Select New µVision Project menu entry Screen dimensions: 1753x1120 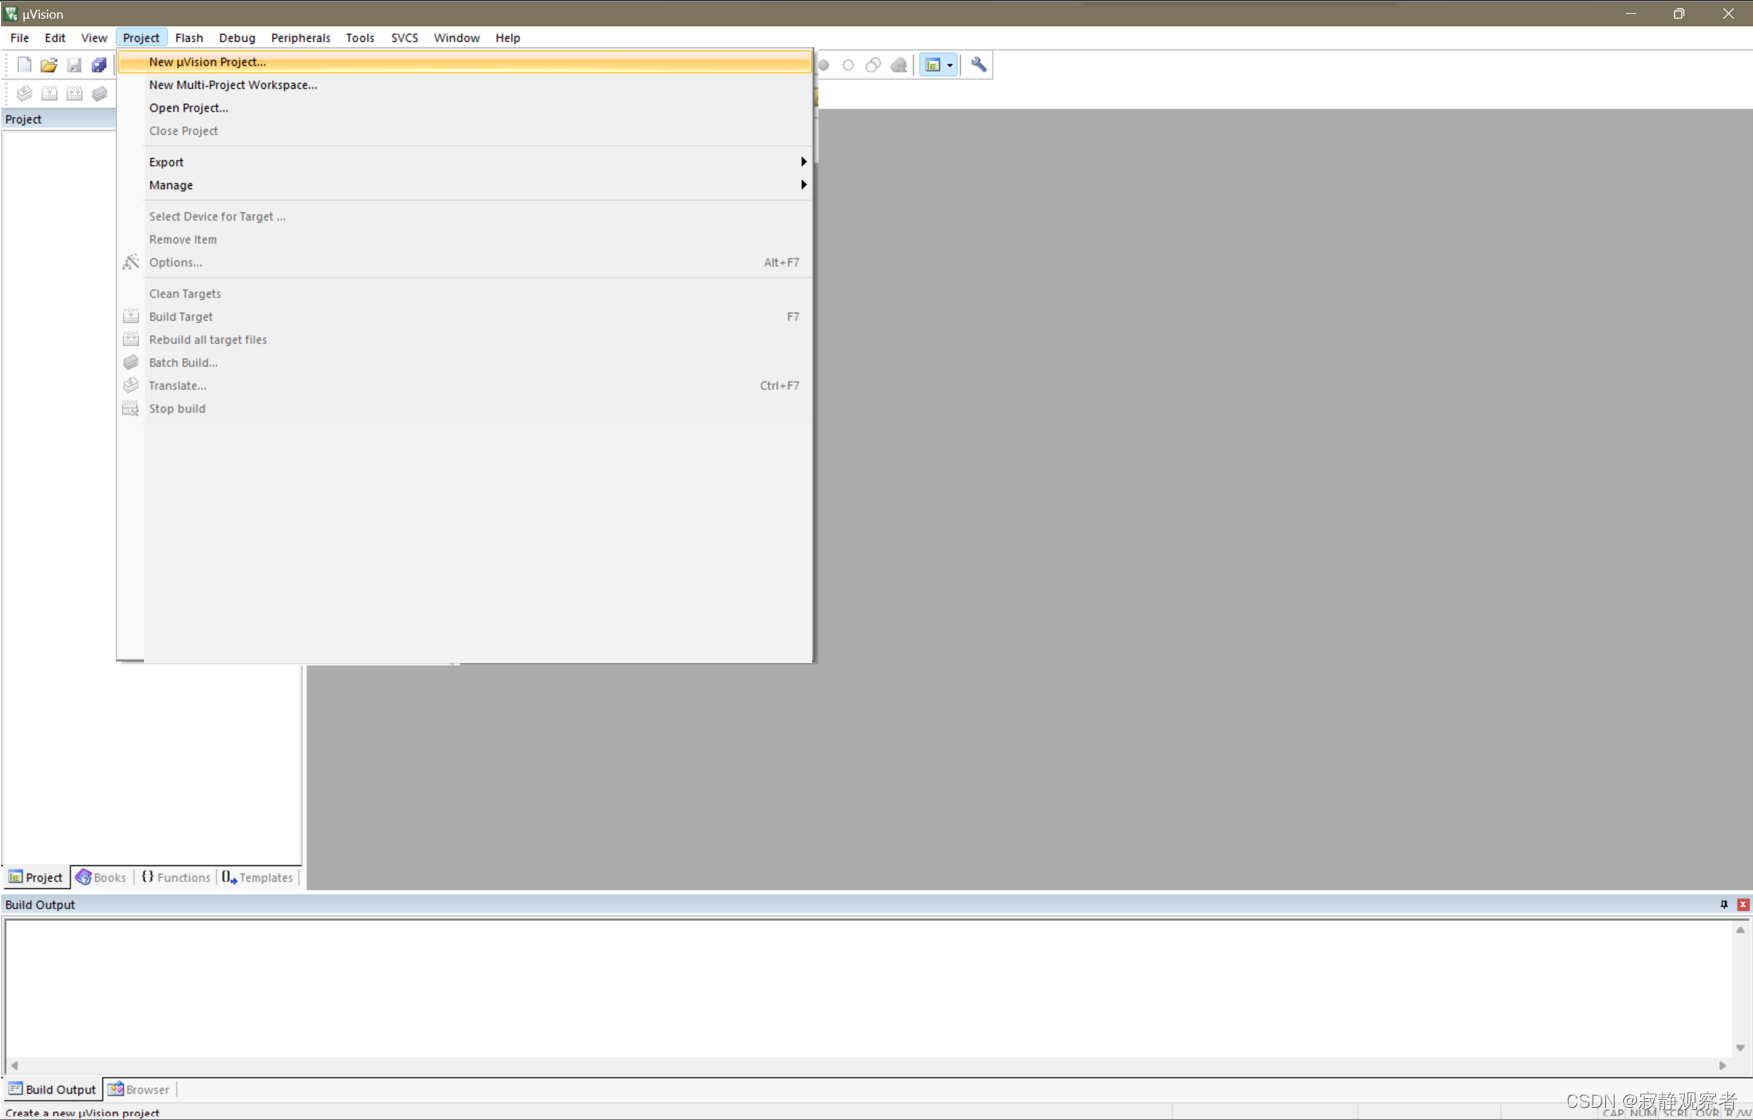(465, 62)
